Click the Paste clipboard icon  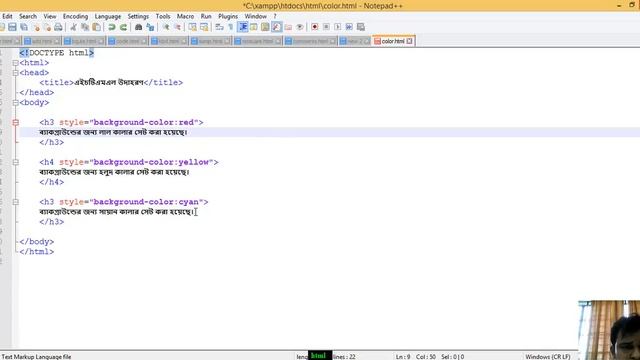97,27
